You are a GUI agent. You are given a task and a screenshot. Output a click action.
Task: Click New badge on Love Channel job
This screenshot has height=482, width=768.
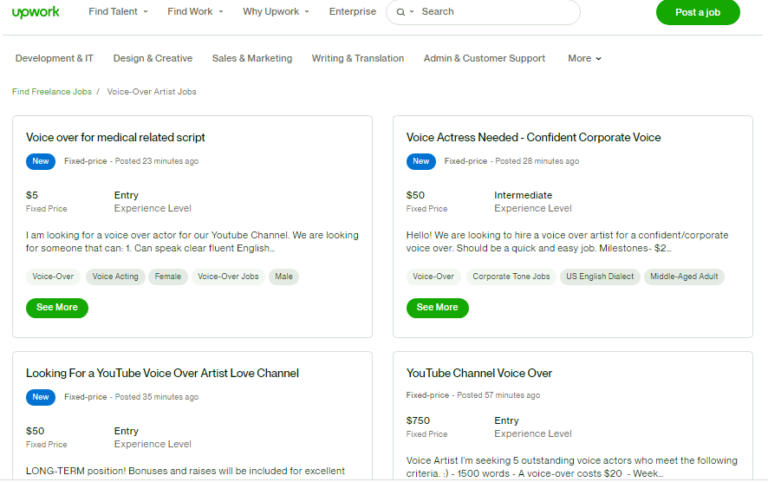click(41, 397)
